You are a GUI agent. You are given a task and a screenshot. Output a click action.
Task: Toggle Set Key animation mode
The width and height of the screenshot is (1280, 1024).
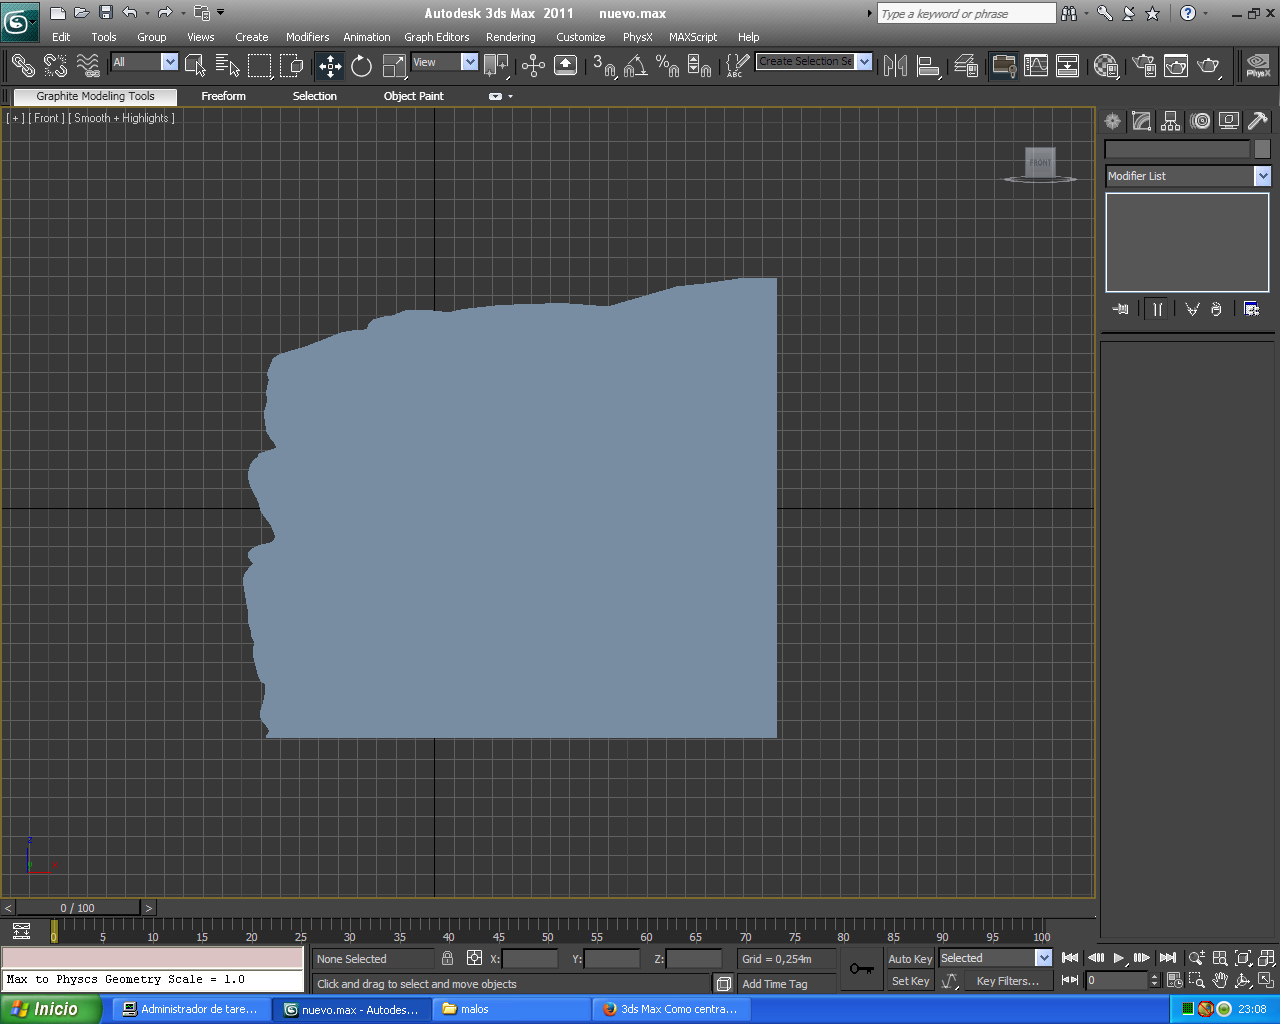click(x=910, y=981)
